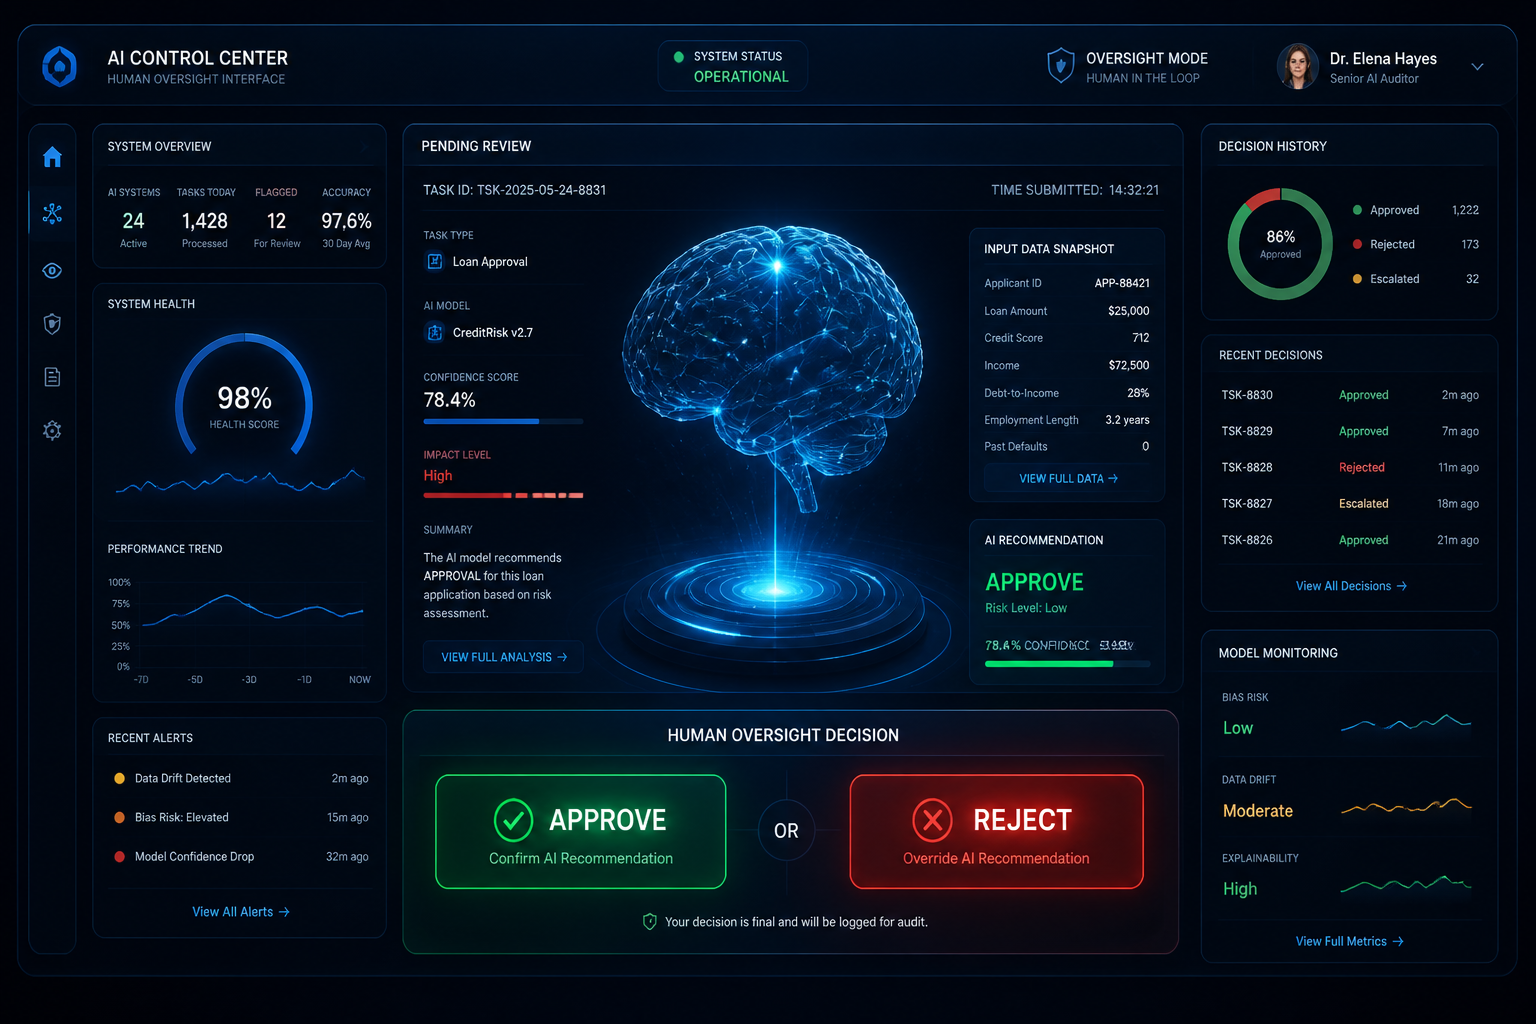The height and width of the screenshot is (1024, 1536).
Task: Click the Oversight Mode shield icon
Action: 1060,66
